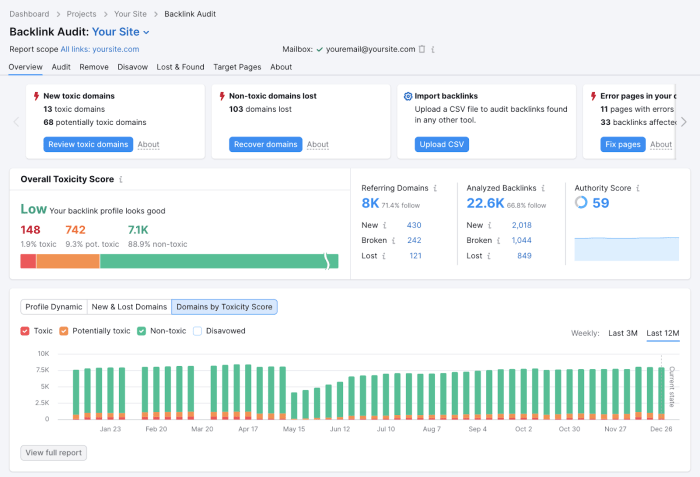Uncheck the Non-toxic legend checkbox
The height and width of the screenshot is (477, 700).
tap(142, 331)
